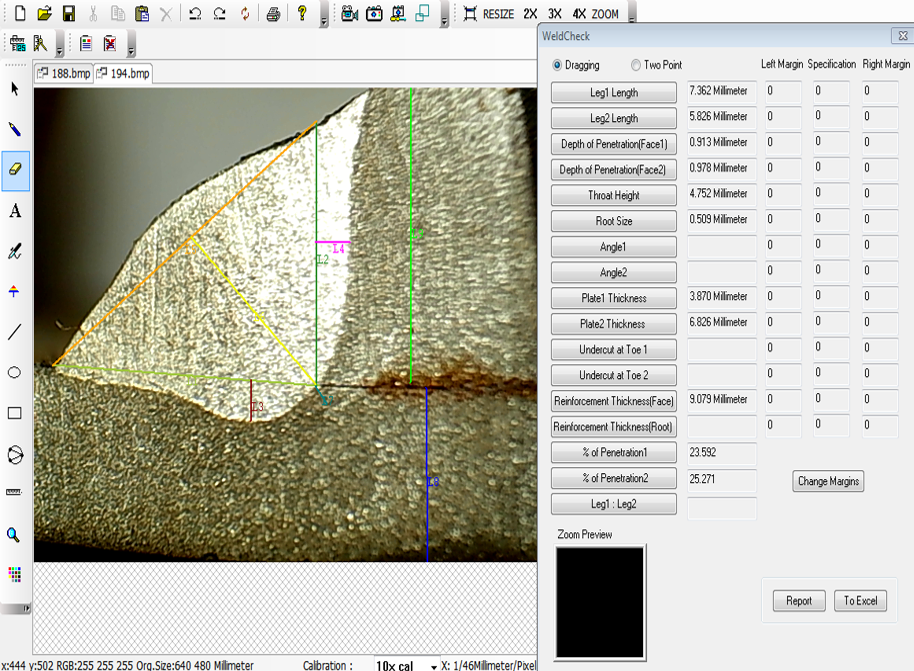Start live video with the camcorder icon
The image size is (914, 671).
click(349, 13)
